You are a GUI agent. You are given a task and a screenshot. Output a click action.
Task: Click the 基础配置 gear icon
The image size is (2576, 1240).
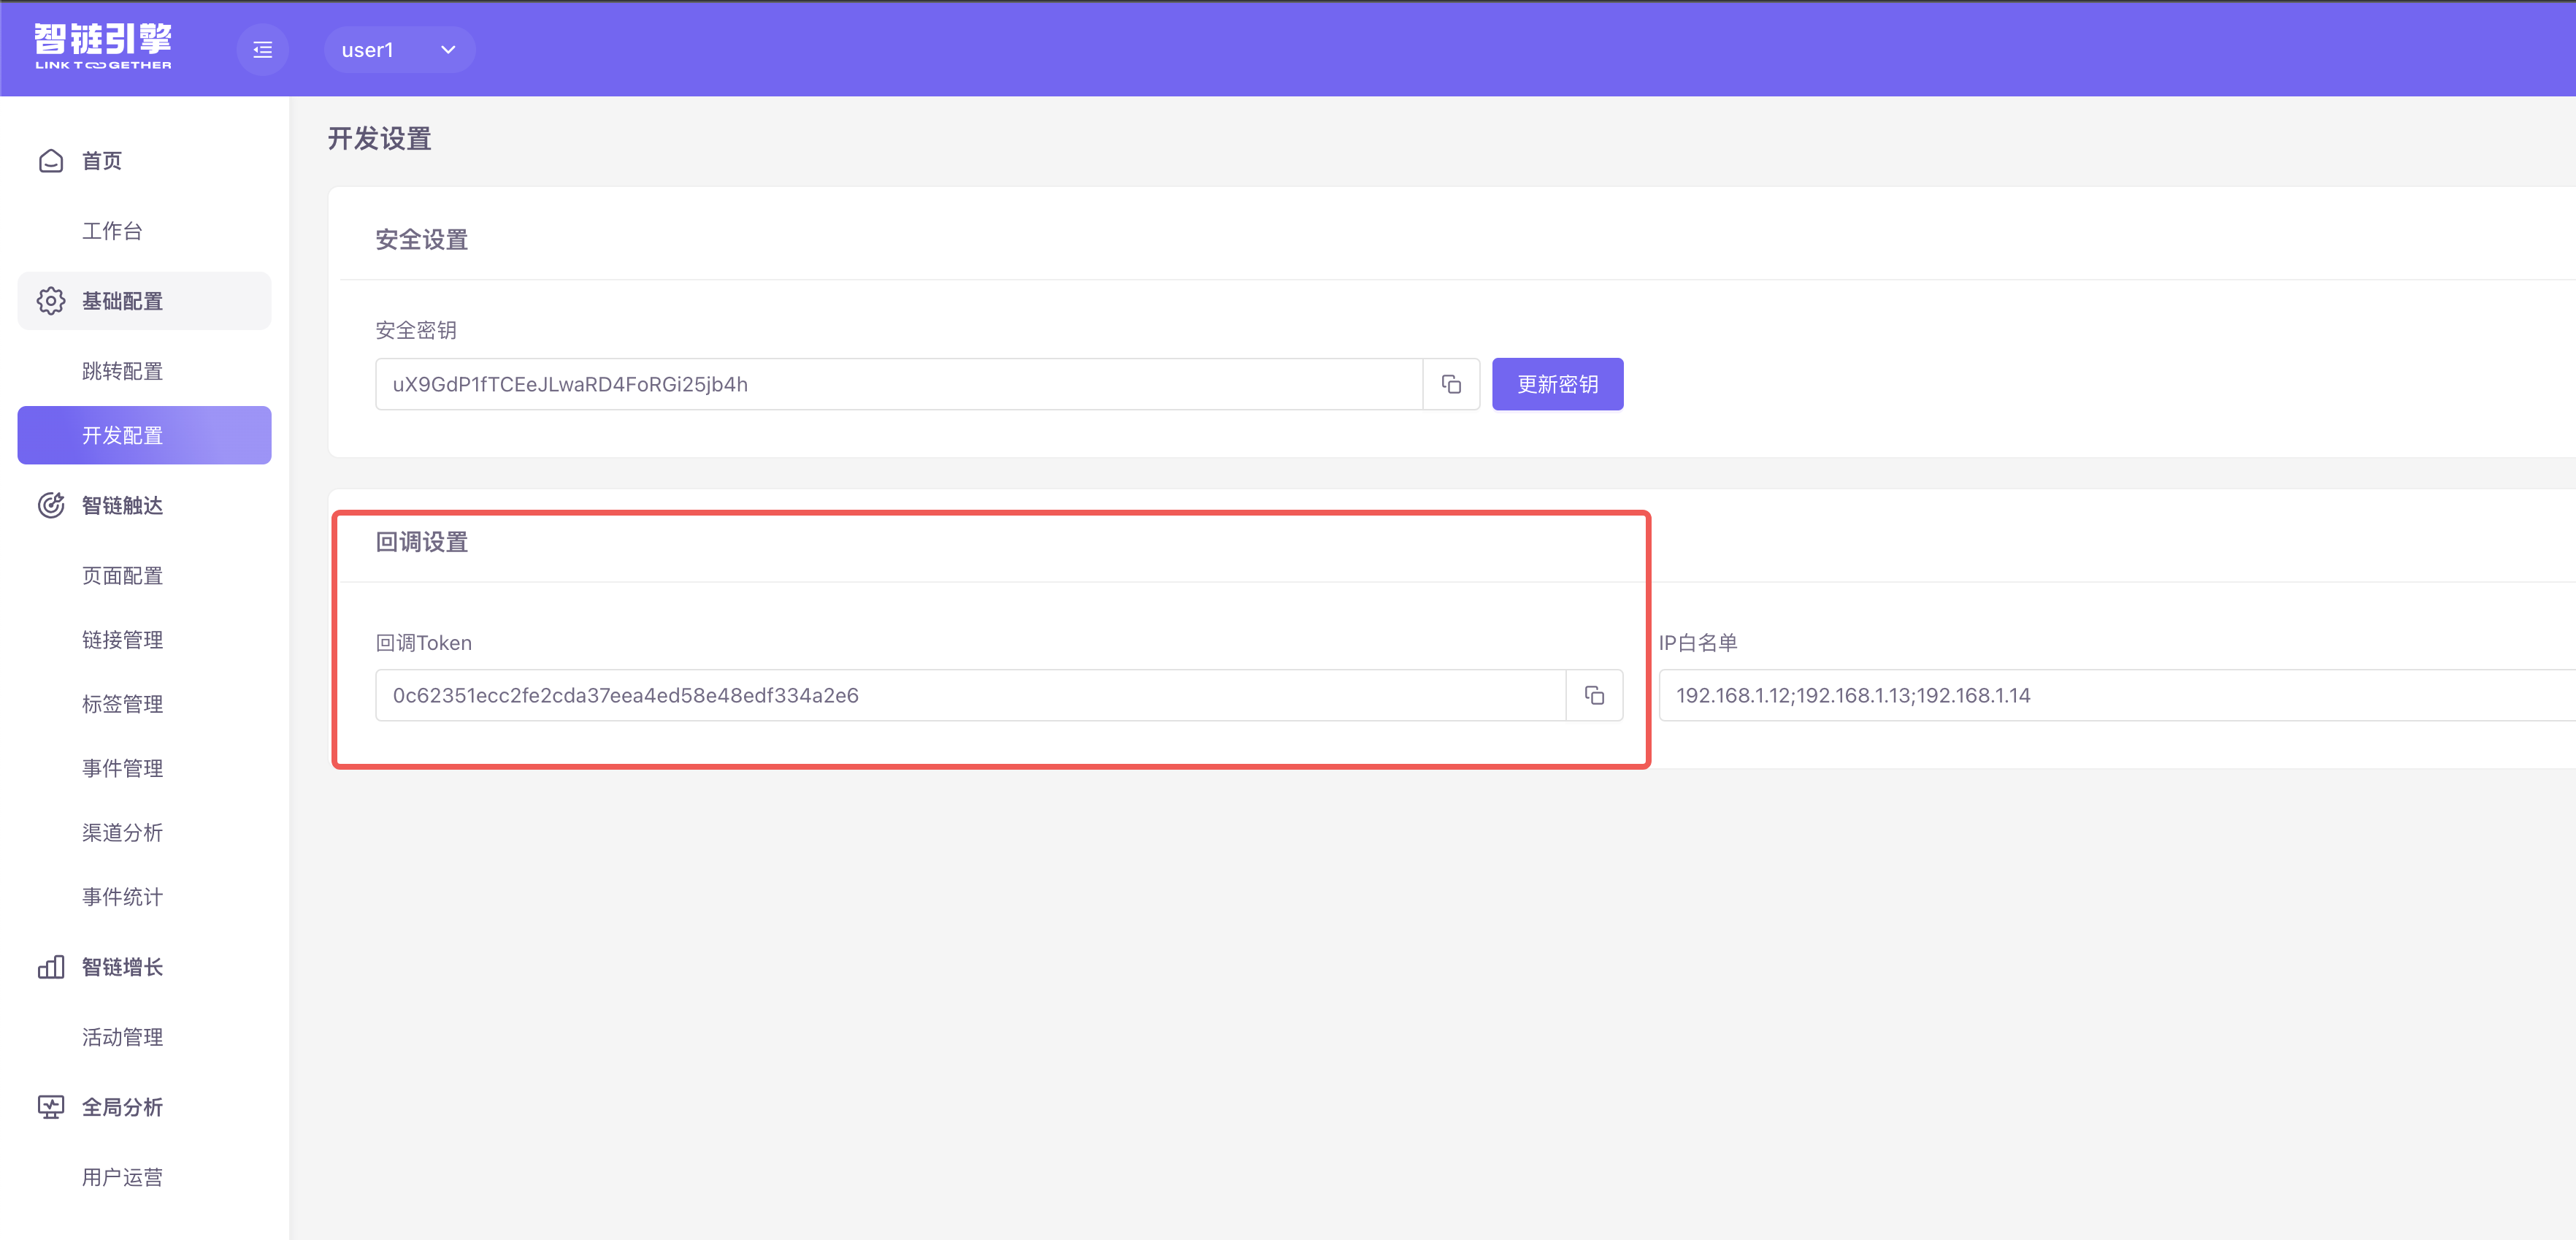point(51,301)
